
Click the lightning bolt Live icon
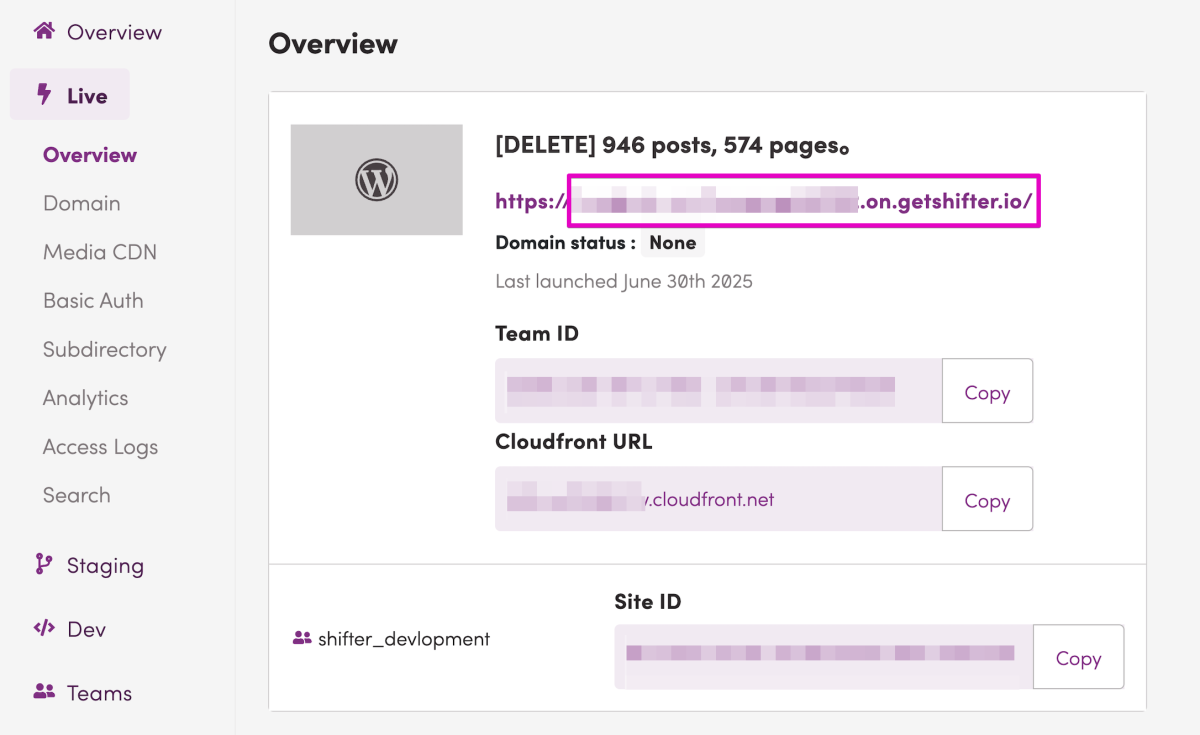point(43,94)
